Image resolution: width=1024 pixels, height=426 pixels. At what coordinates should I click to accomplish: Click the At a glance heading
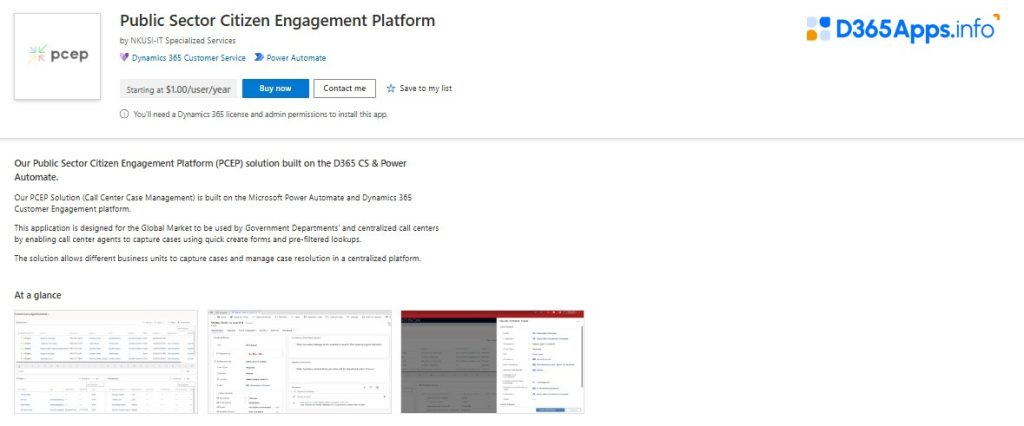point(38,295)
